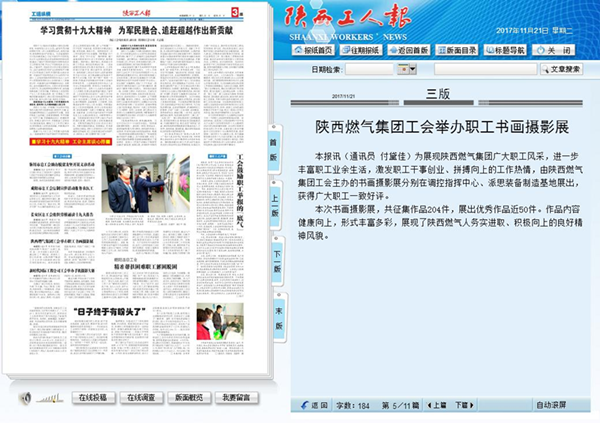This screenshot has width=600, height=423.
Task: Open 报纸首页 newspaper home button
Action: tap(314, 50)
